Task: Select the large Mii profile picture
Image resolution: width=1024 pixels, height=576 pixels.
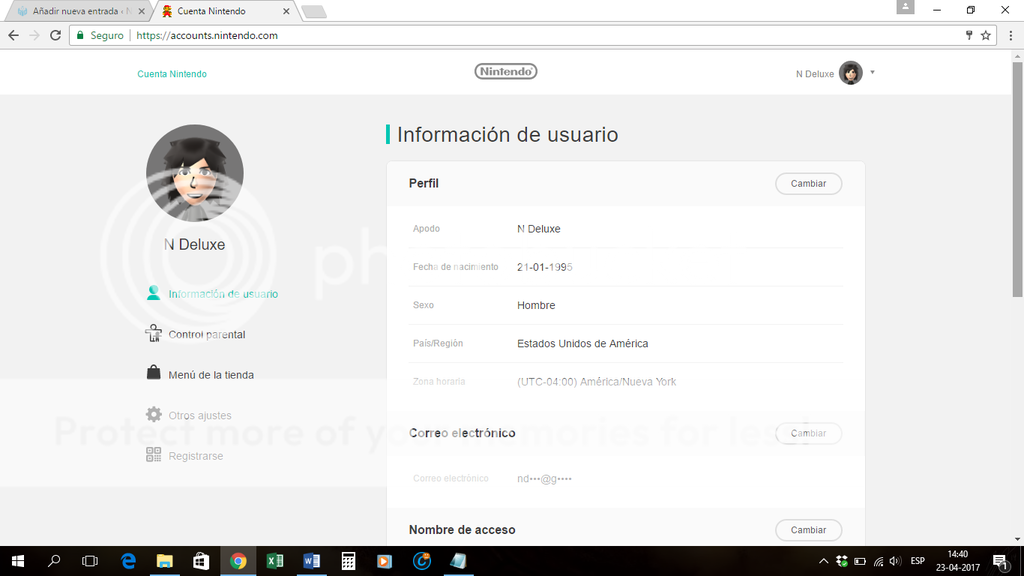Action: click(195, 173)
